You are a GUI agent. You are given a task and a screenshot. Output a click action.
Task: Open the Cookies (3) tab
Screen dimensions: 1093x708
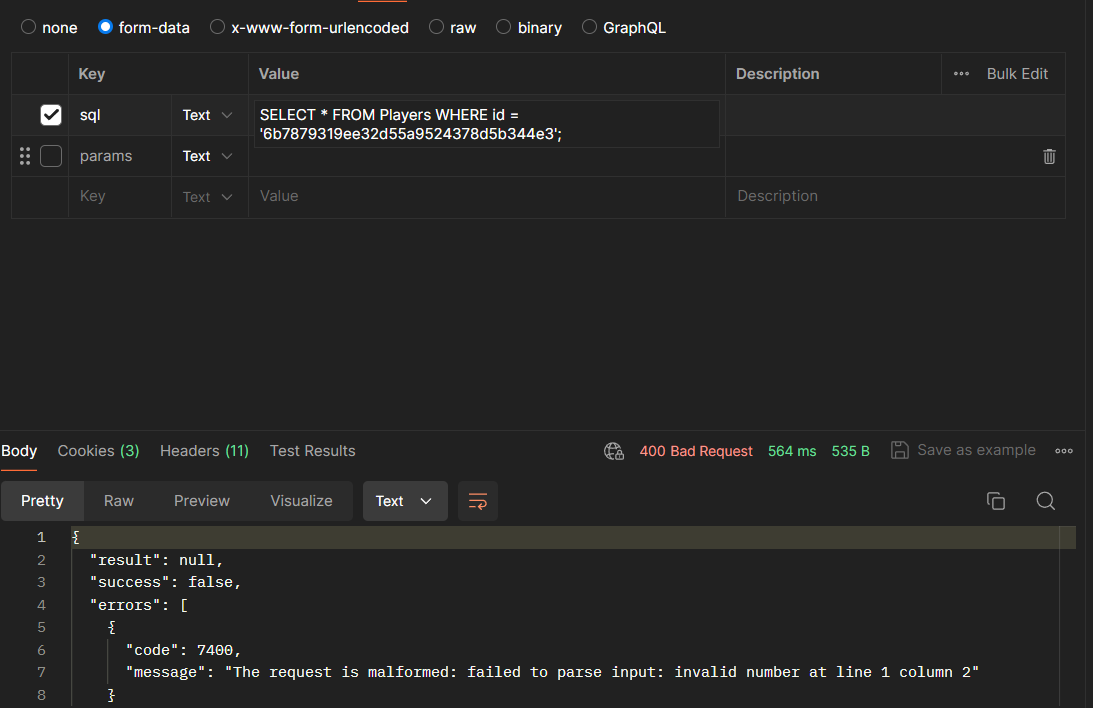tap(98, 451)
